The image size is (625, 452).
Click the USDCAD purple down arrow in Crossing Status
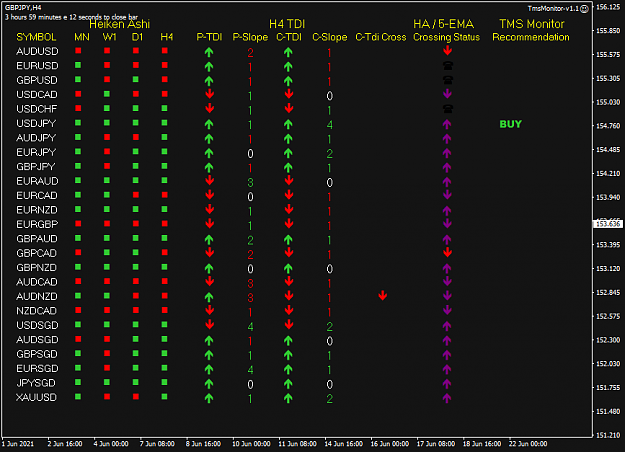pyautogui.click(x=447, y=94)
